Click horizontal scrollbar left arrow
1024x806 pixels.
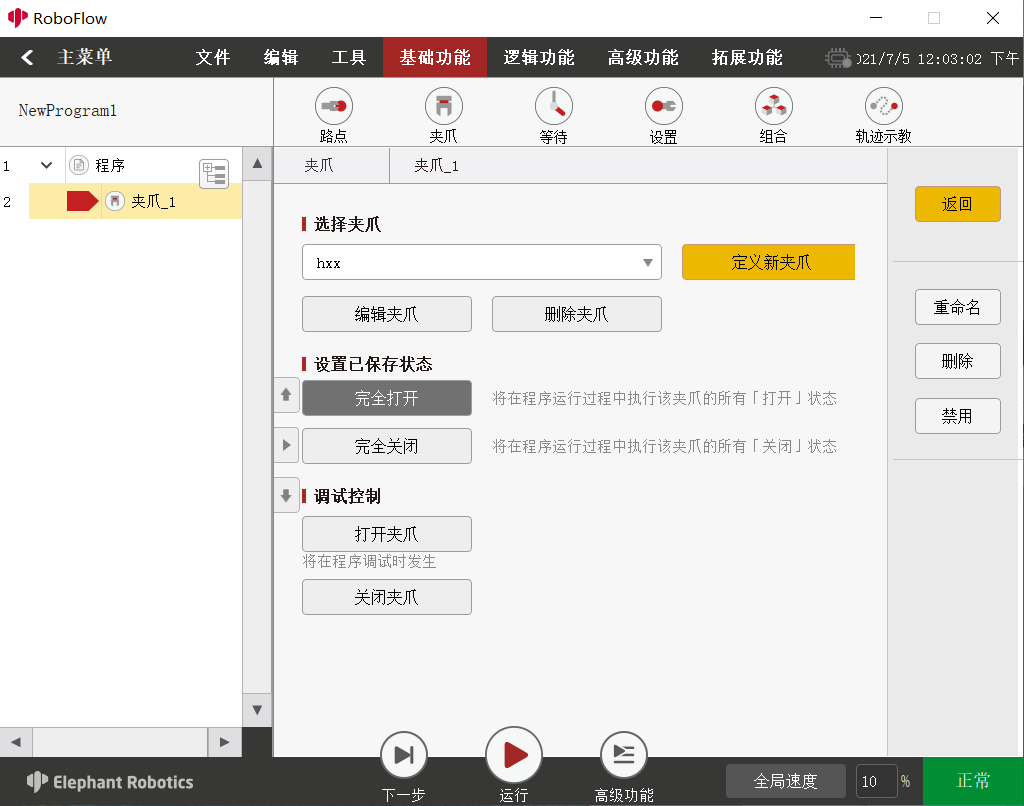16,742
